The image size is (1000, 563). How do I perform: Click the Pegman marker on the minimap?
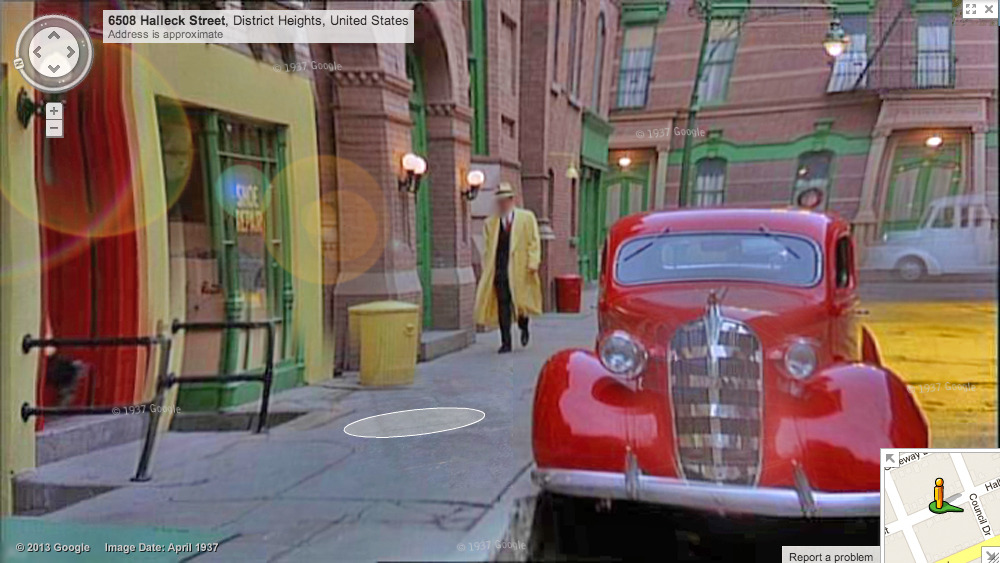(940, 496)
